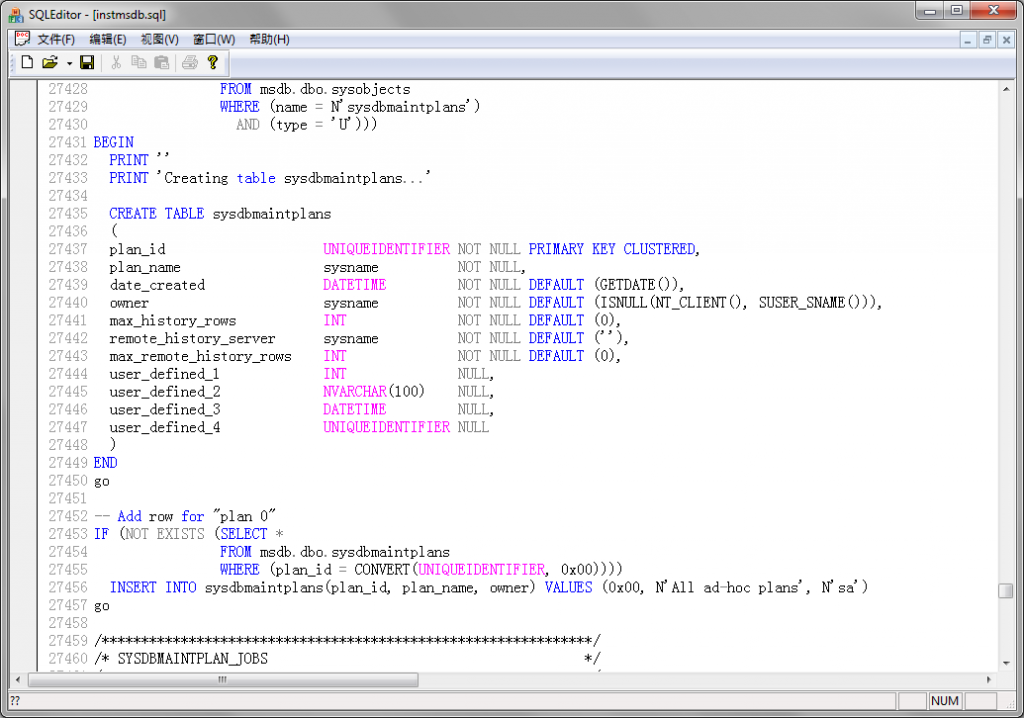Click IF keyword on line 27453
This screenshot has width=1024, height=718.
(101, 534)
